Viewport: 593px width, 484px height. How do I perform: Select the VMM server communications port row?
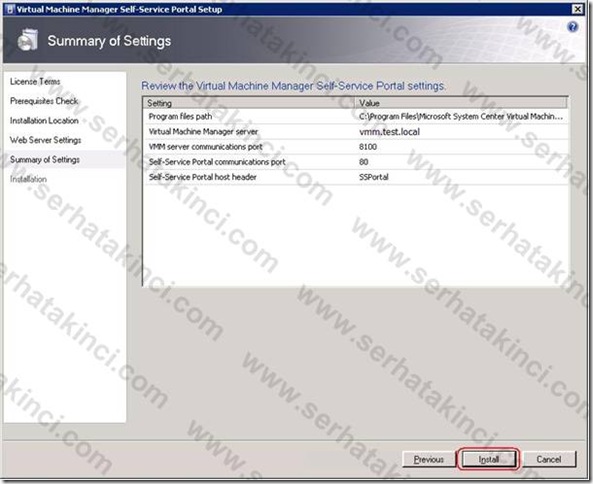355,147
